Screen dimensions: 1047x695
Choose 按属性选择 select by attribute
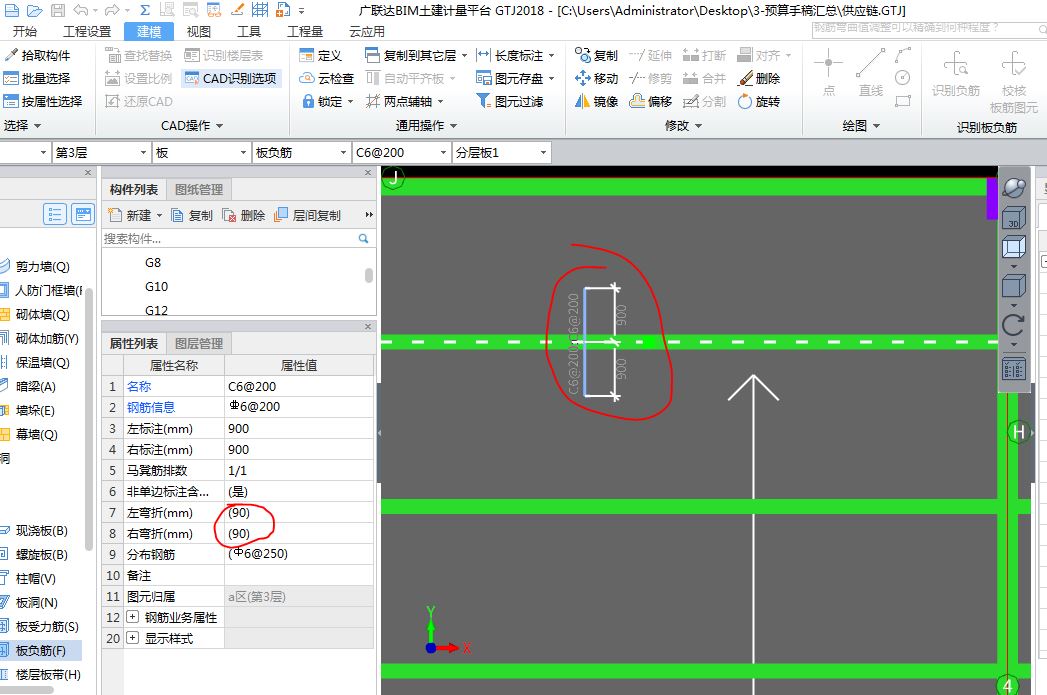(x=43, y=101)
